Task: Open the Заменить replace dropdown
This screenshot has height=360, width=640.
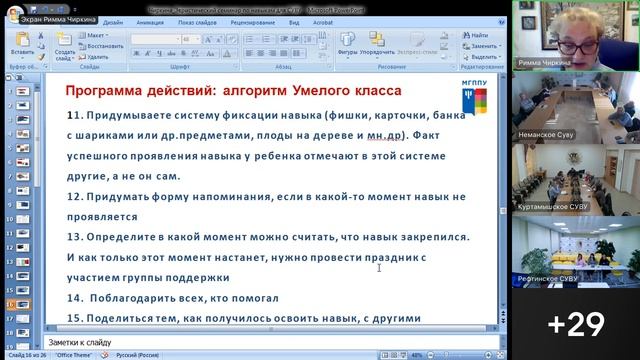Action: point(482,46)
